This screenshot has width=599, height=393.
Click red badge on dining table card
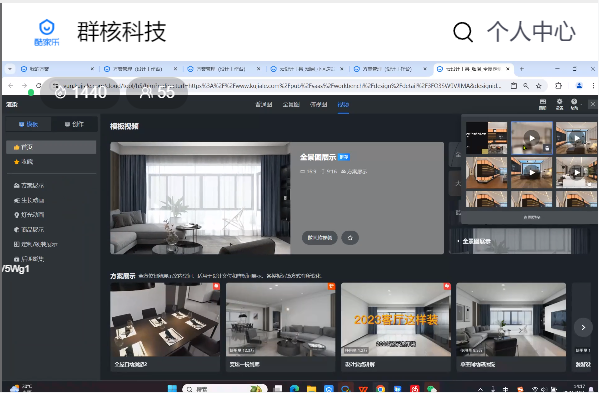click(216, 286)
